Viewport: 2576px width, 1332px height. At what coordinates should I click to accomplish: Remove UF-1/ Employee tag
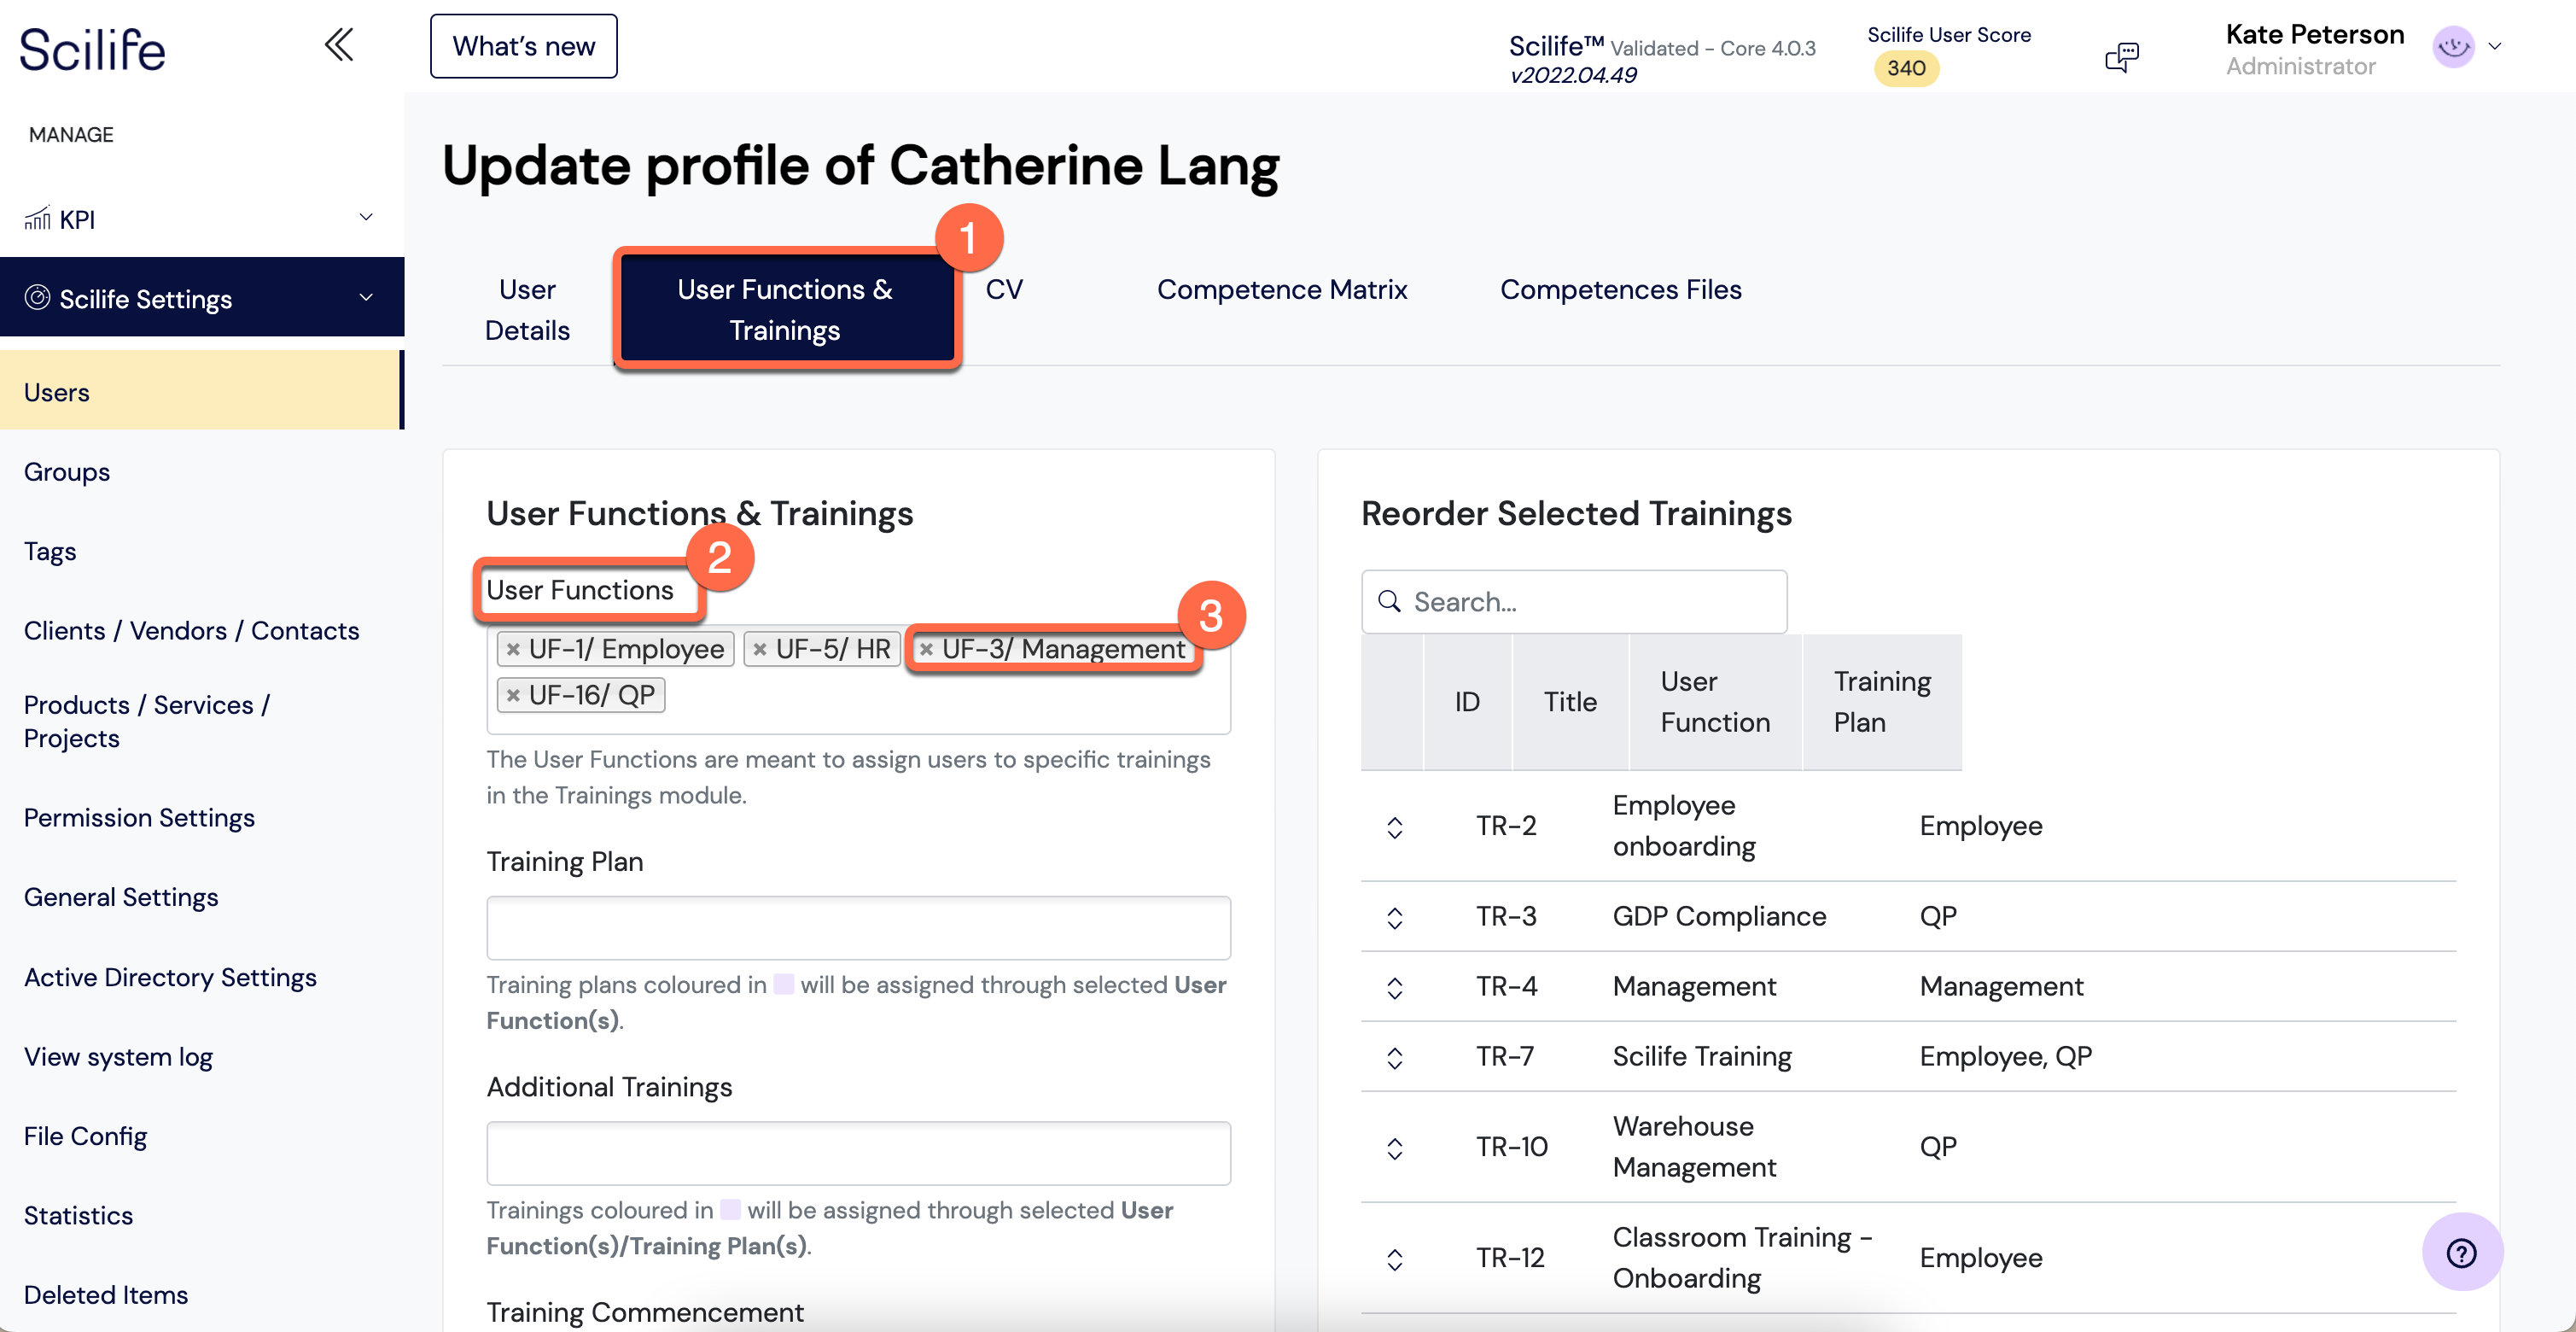click(x=513, y=649)
